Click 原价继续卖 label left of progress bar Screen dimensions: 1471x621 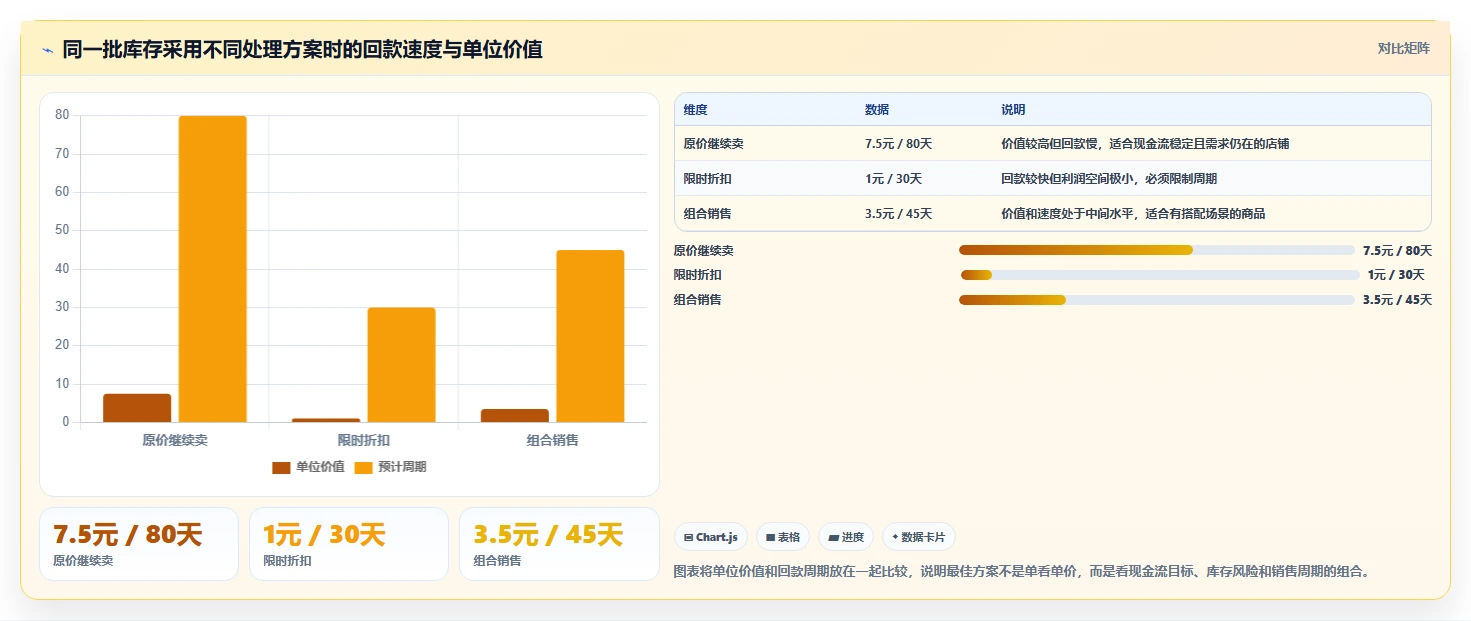click(704, 251)
